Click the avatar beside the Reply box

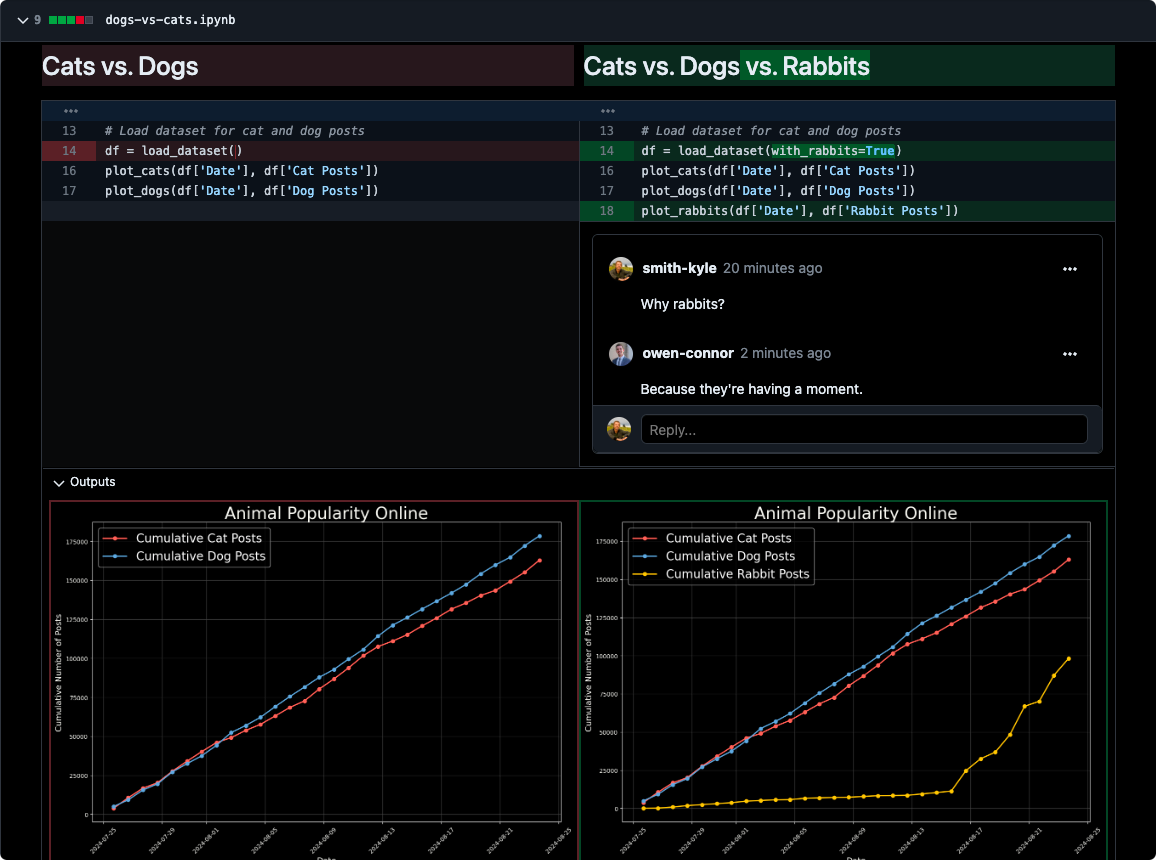point(619,429)
